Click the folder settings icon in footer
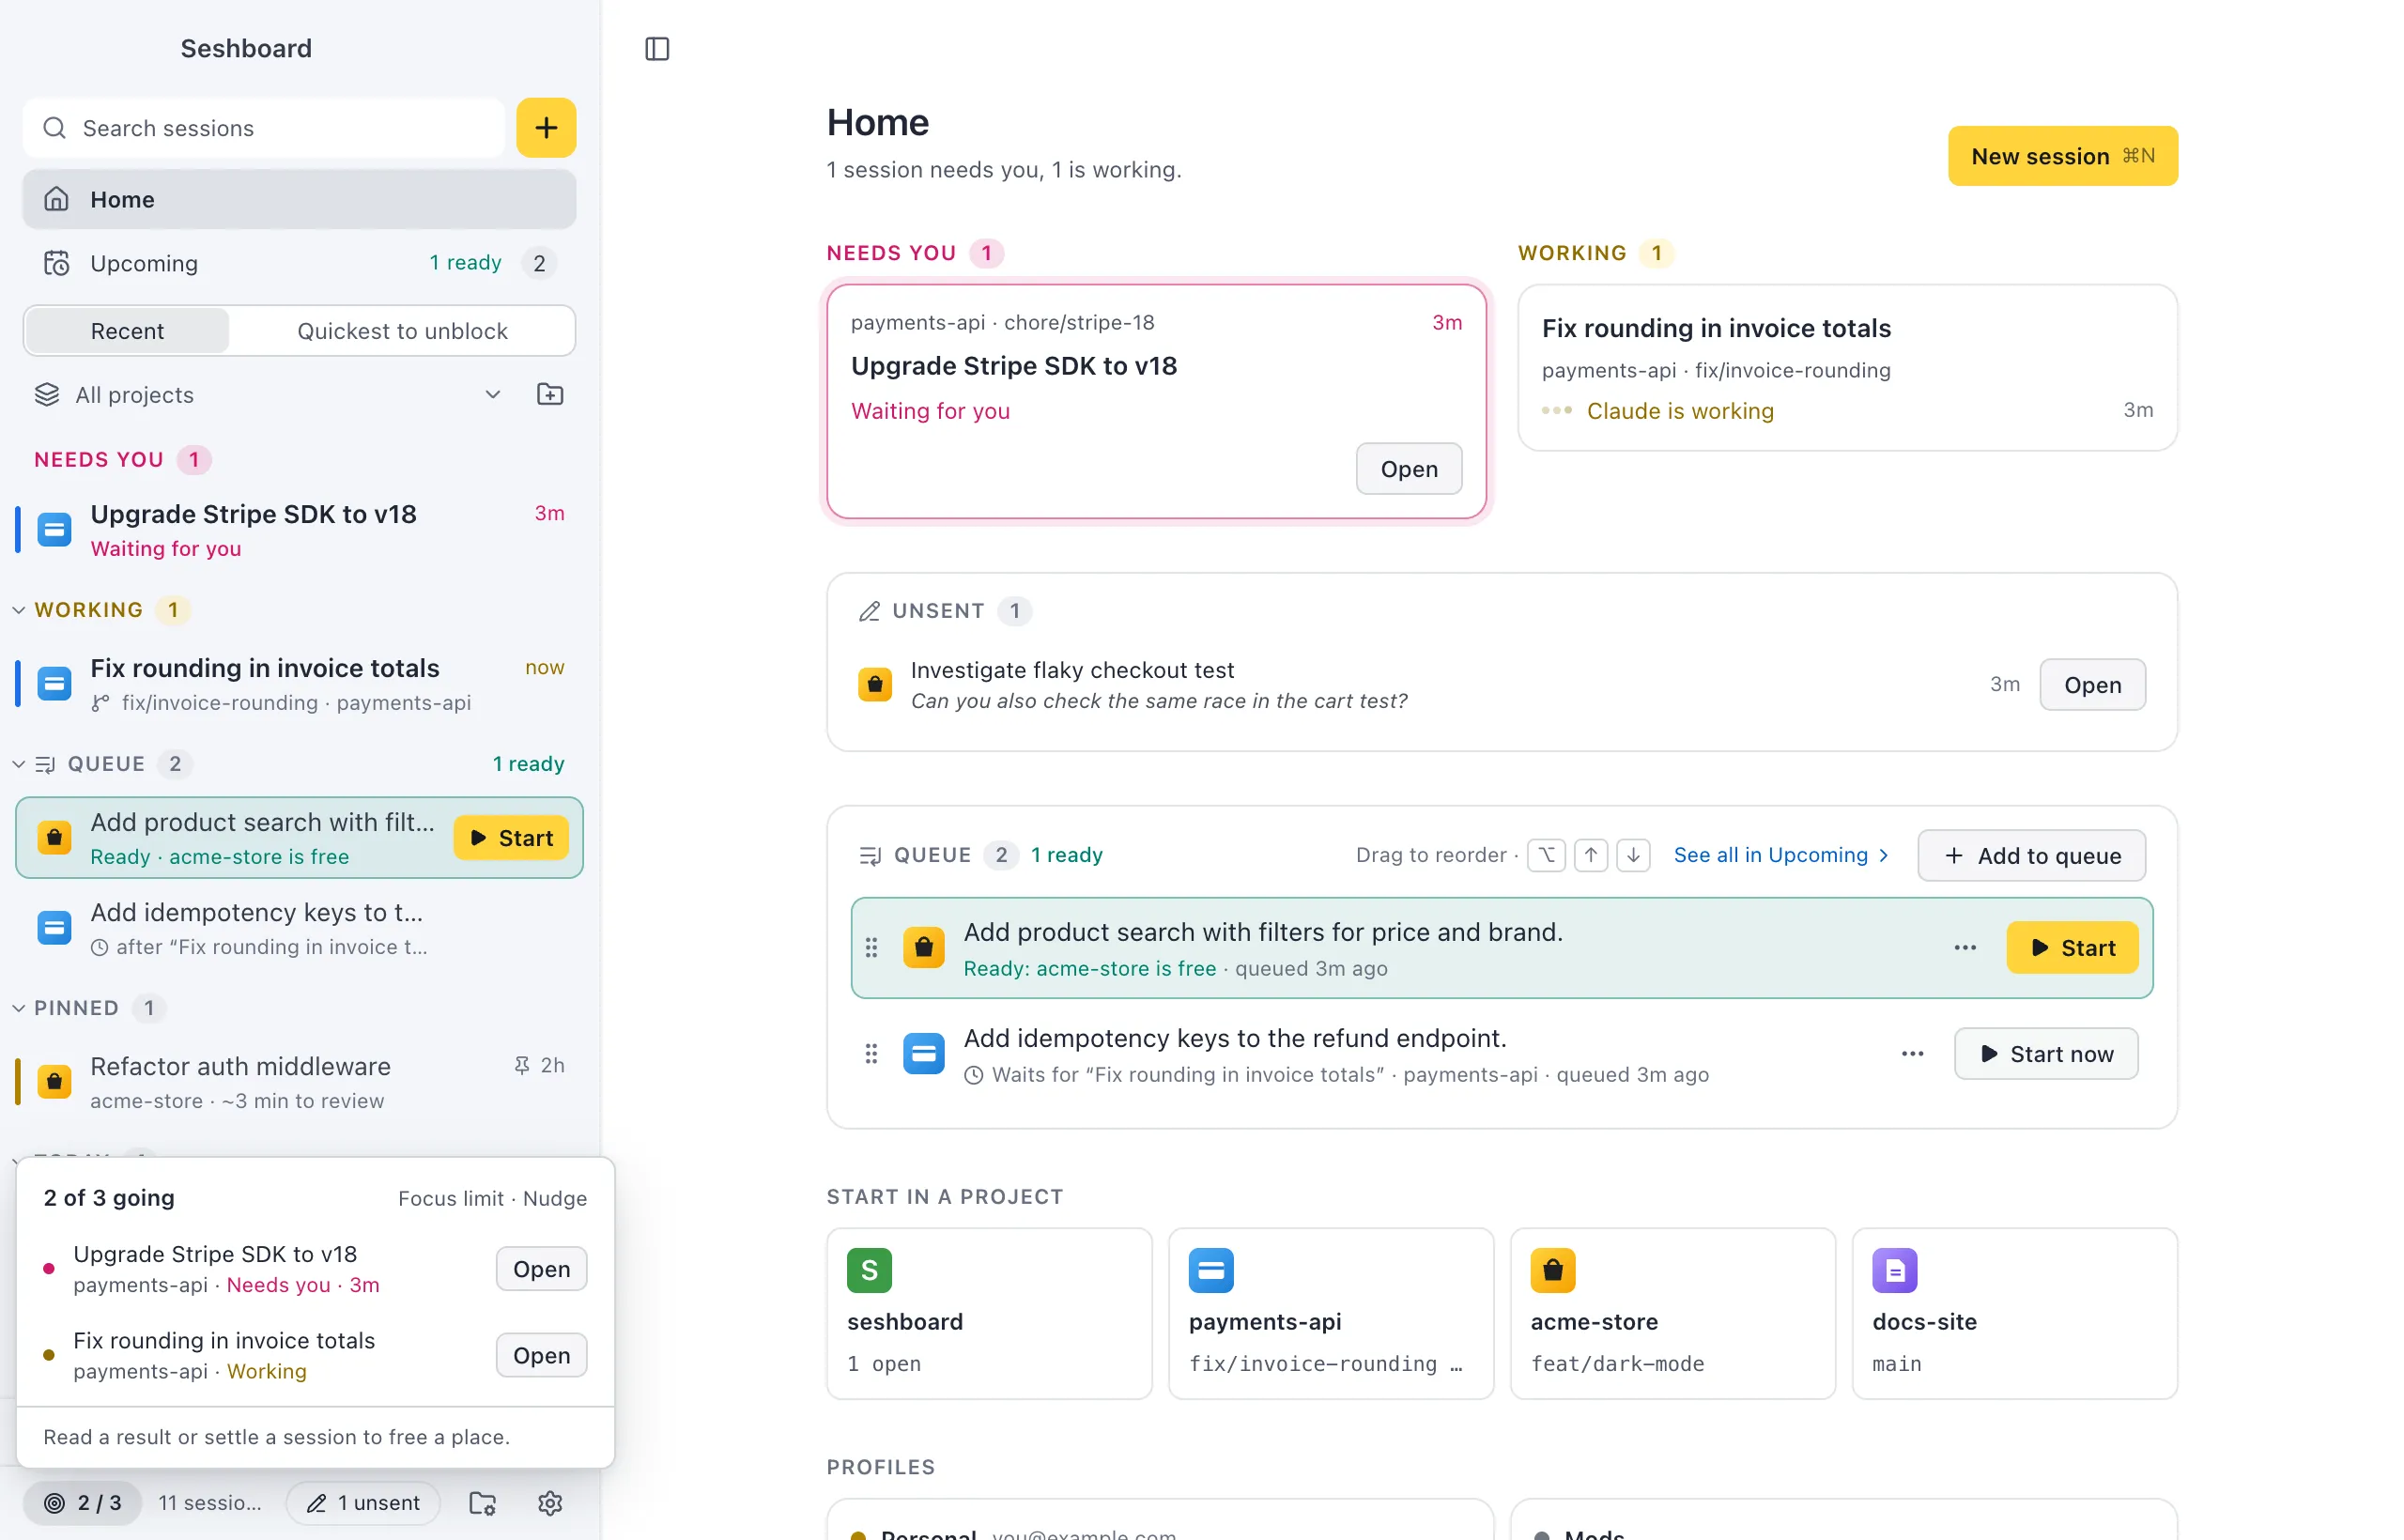This screenshot has width=2404, height=1540. pos(483,1502)
